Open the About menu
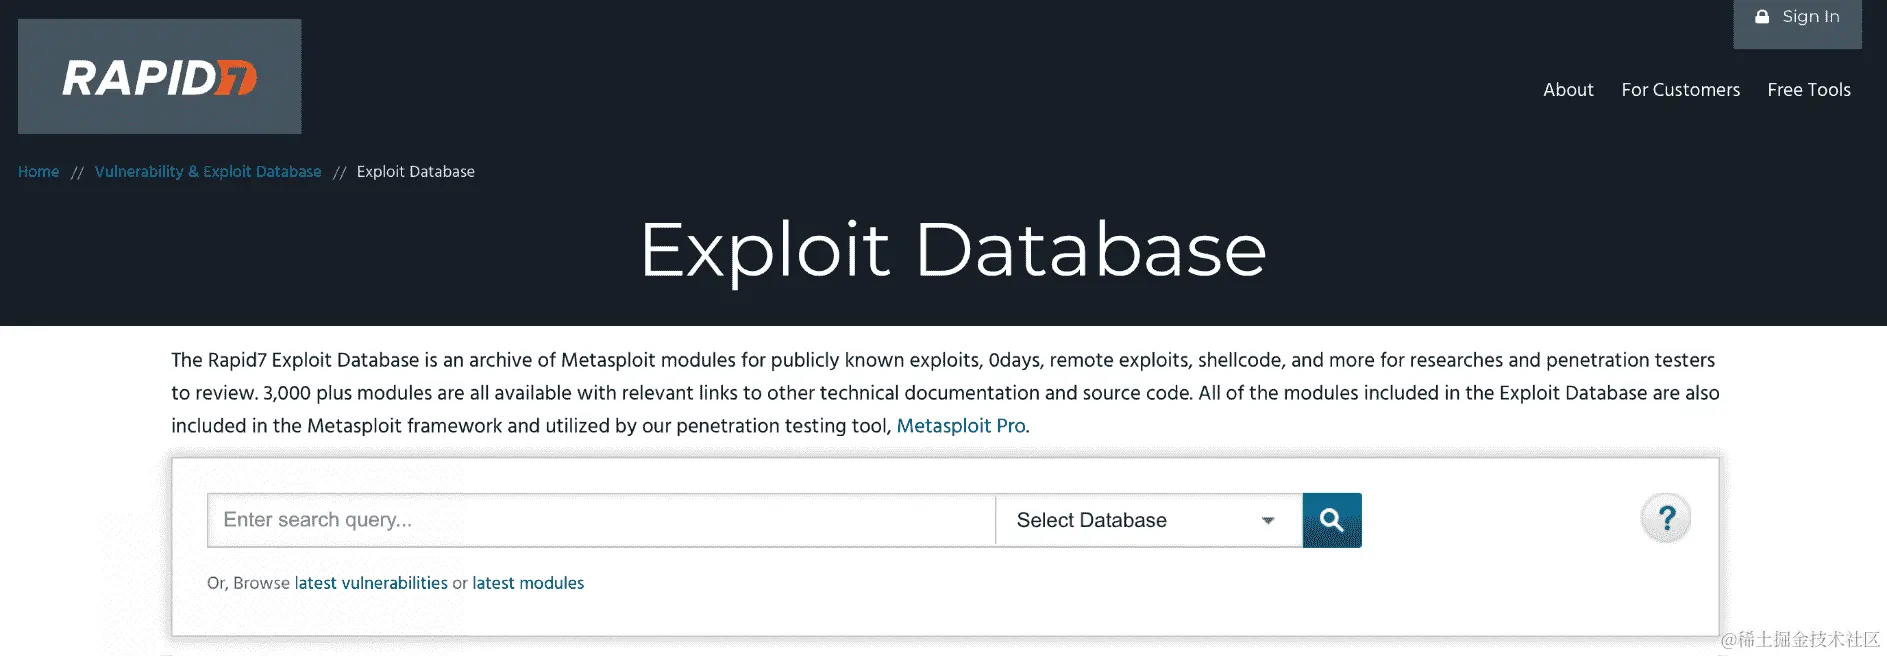This screenshot has height=656, width=1887. (1568, 90)
